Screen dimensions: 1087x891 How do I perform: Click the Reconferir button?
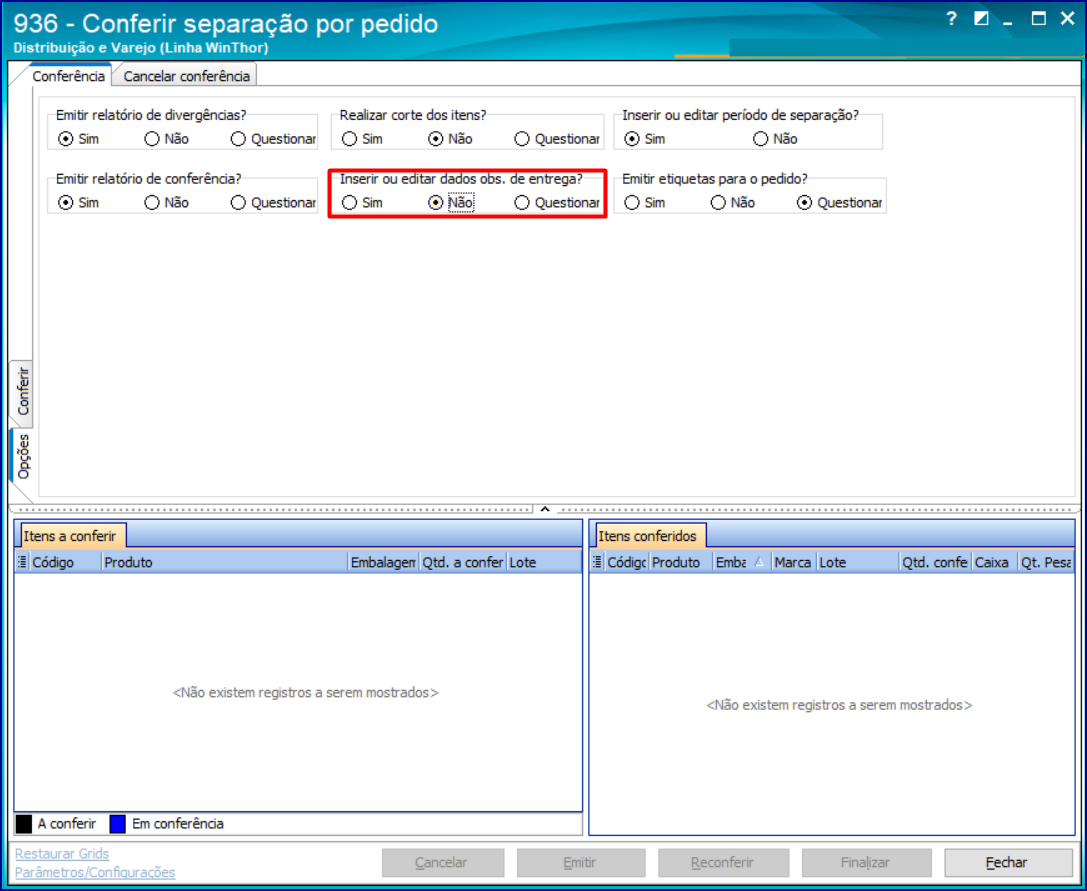click(x=723, y=863)
